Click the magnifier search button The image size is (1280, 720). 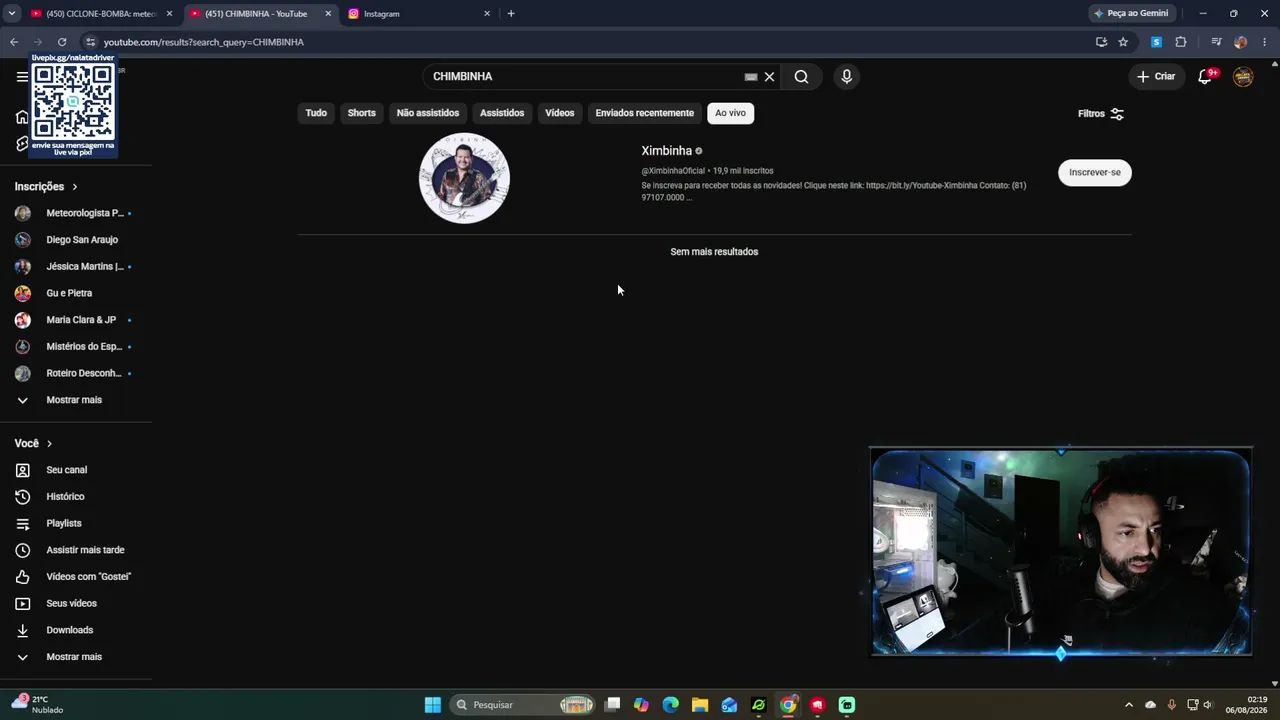(x=801, y=76)
